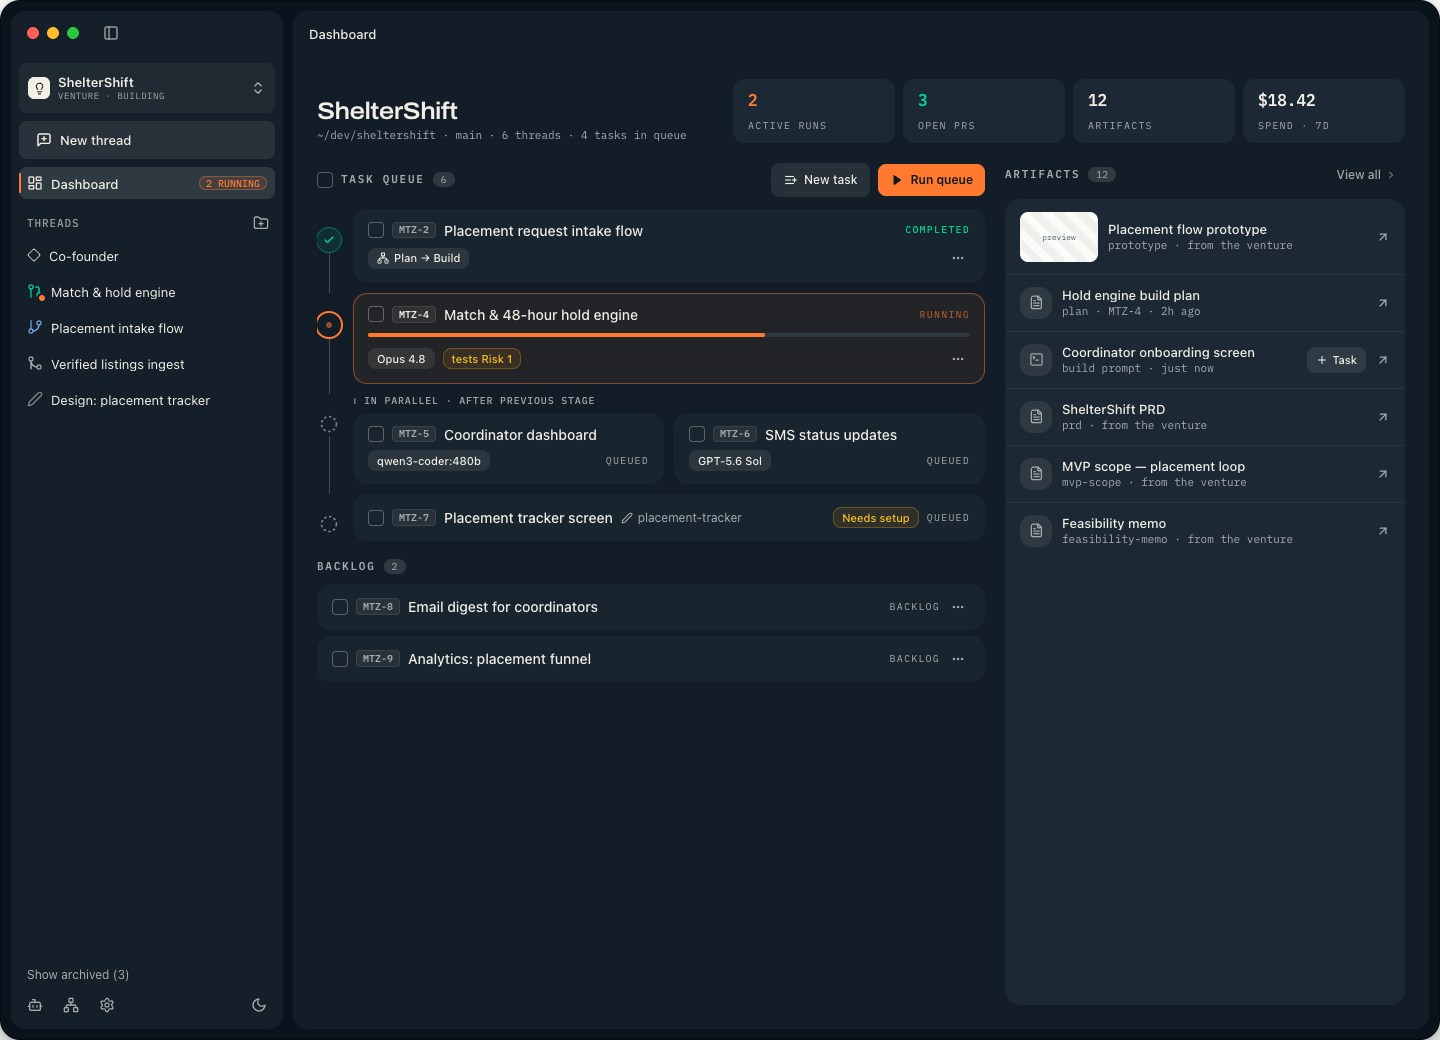The height and width of the screenshot is (1040, 1440).
Task: Open the Dashboard sidebar item
Action: pyautogui.click(x=147, y=183)
